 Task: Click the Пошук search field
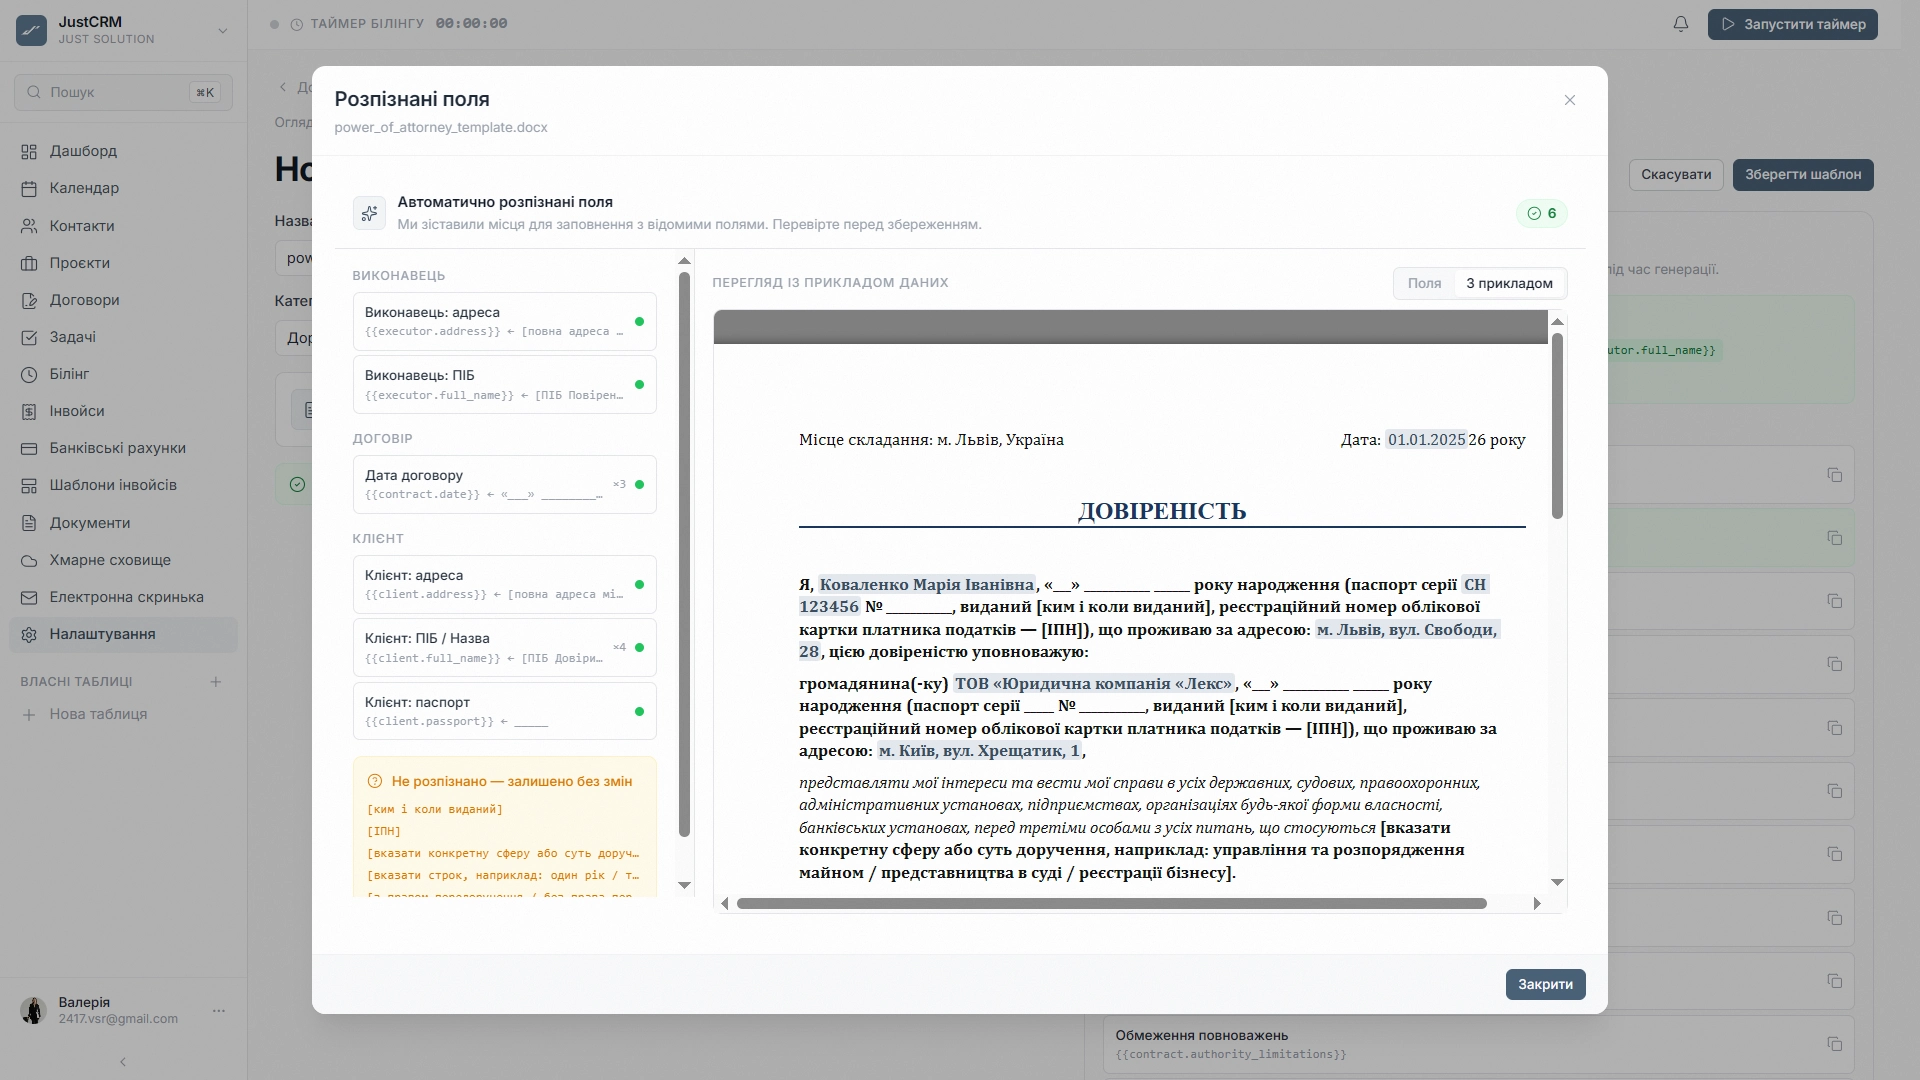pos(123,92)
